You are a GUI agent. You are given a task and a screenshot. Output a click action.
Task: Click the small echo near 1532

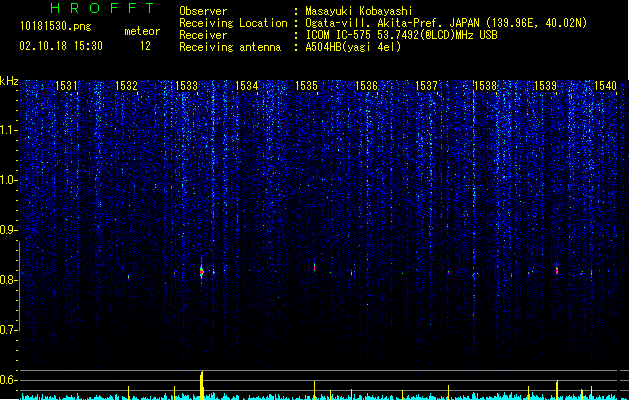[x=128, y=277]
